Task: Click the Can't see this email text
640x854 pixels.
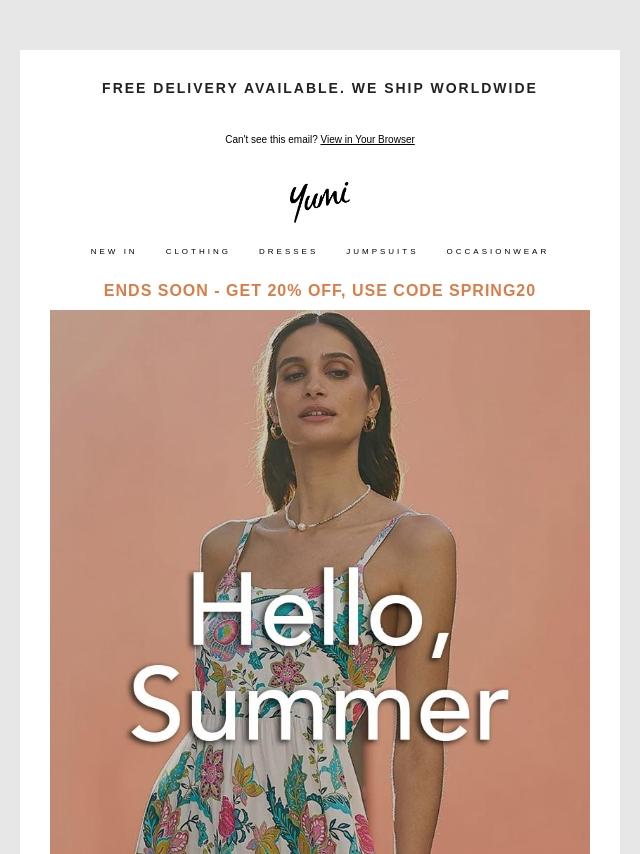Action: pyautogui.click(x=271, y=139)
